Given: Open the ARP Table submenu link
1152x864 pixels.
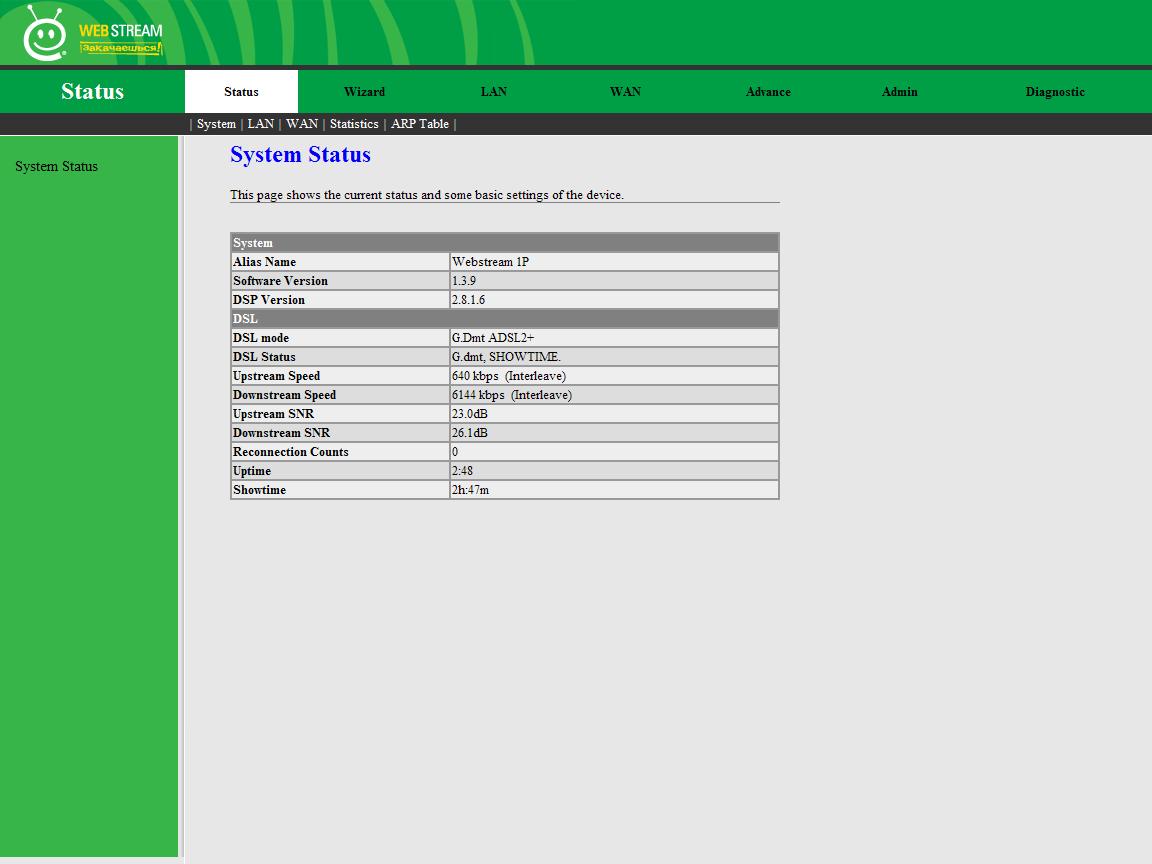Looking at the screenshot, I should 419,124.
